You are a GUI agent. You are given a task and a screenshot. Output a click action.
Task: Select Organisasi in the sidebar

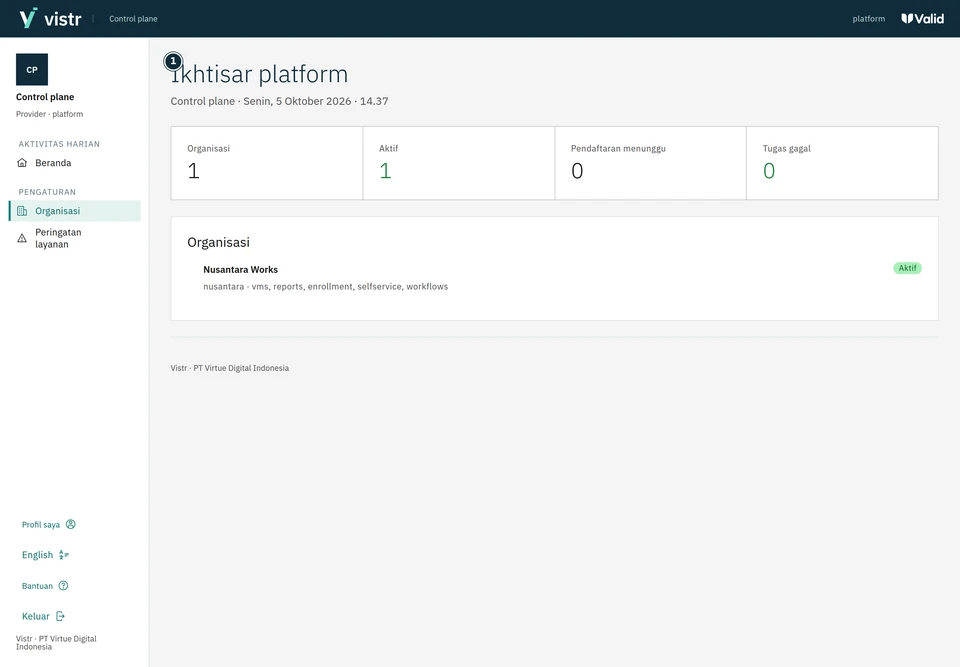click(75, 211)
